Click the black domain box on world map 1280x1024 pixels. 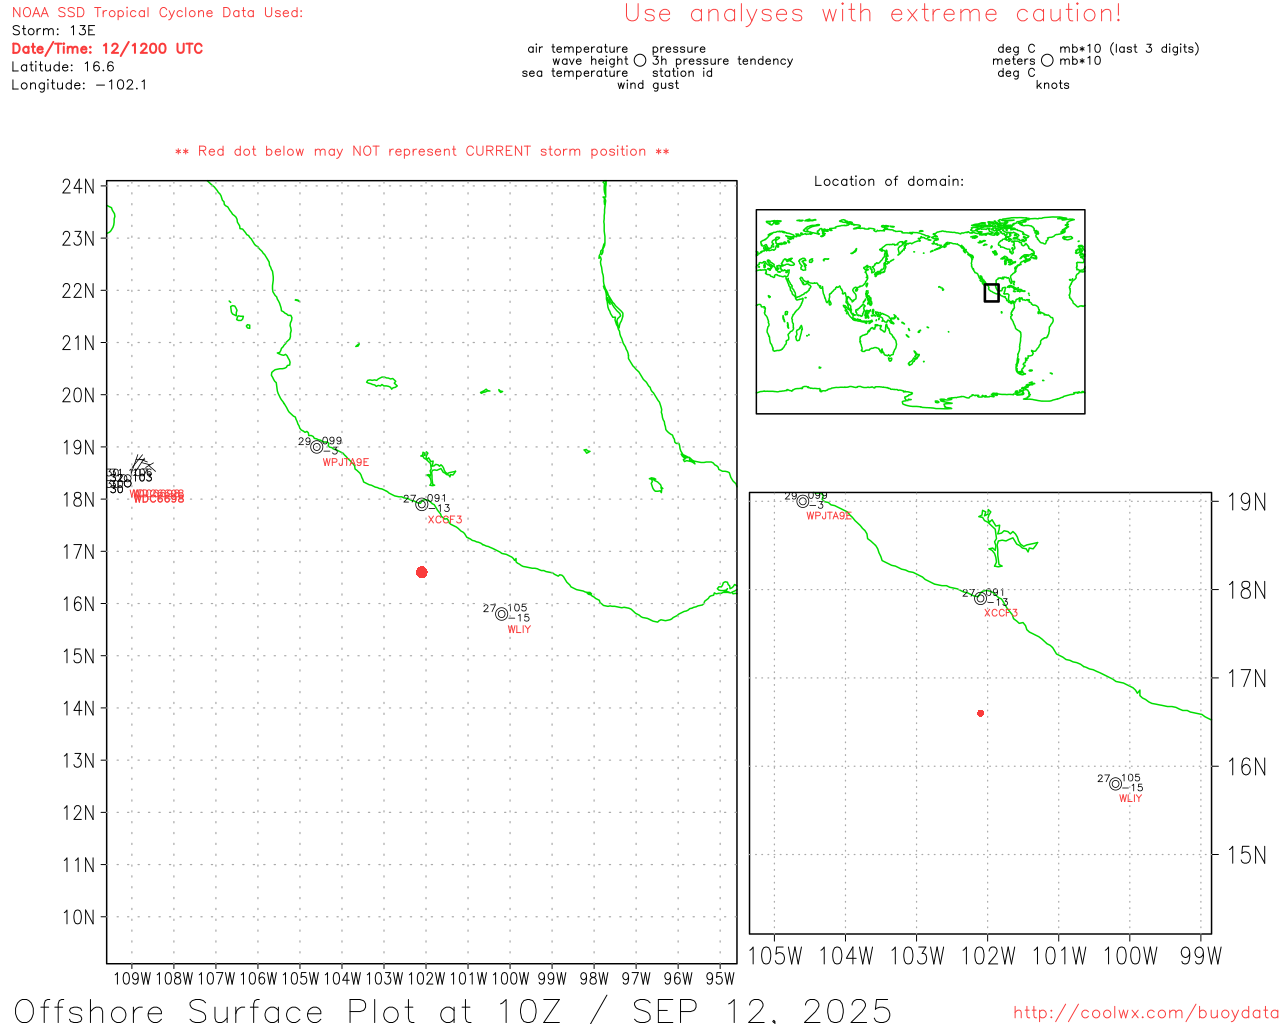pyautogui.click(x=991, y=292)
